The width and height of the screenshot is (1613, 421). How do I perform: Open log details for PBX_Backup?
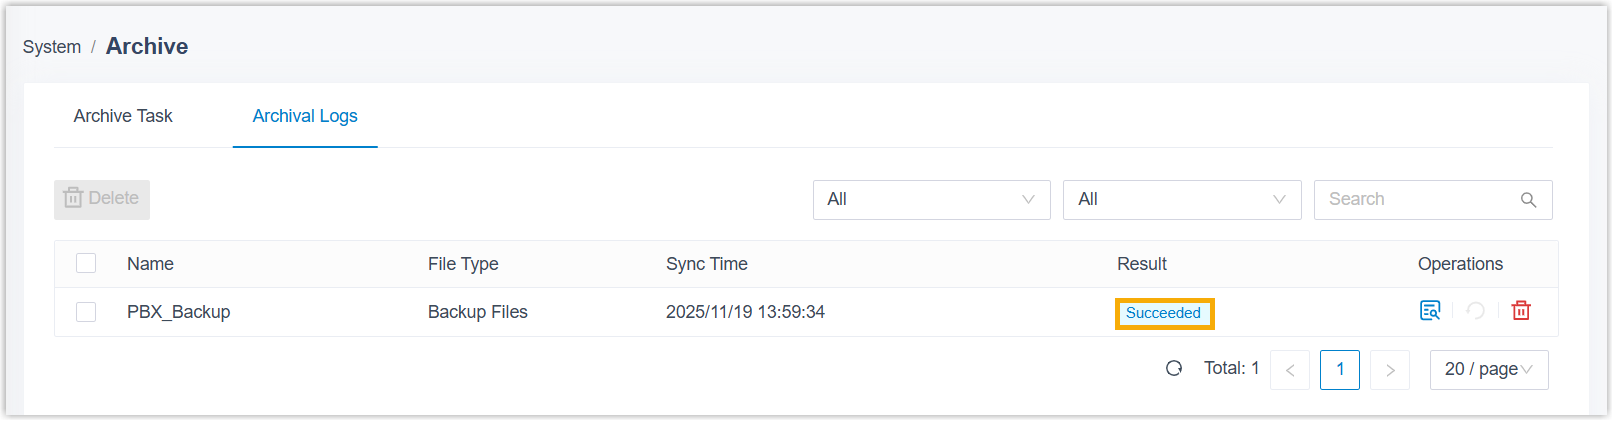[x=1430, y=311]
